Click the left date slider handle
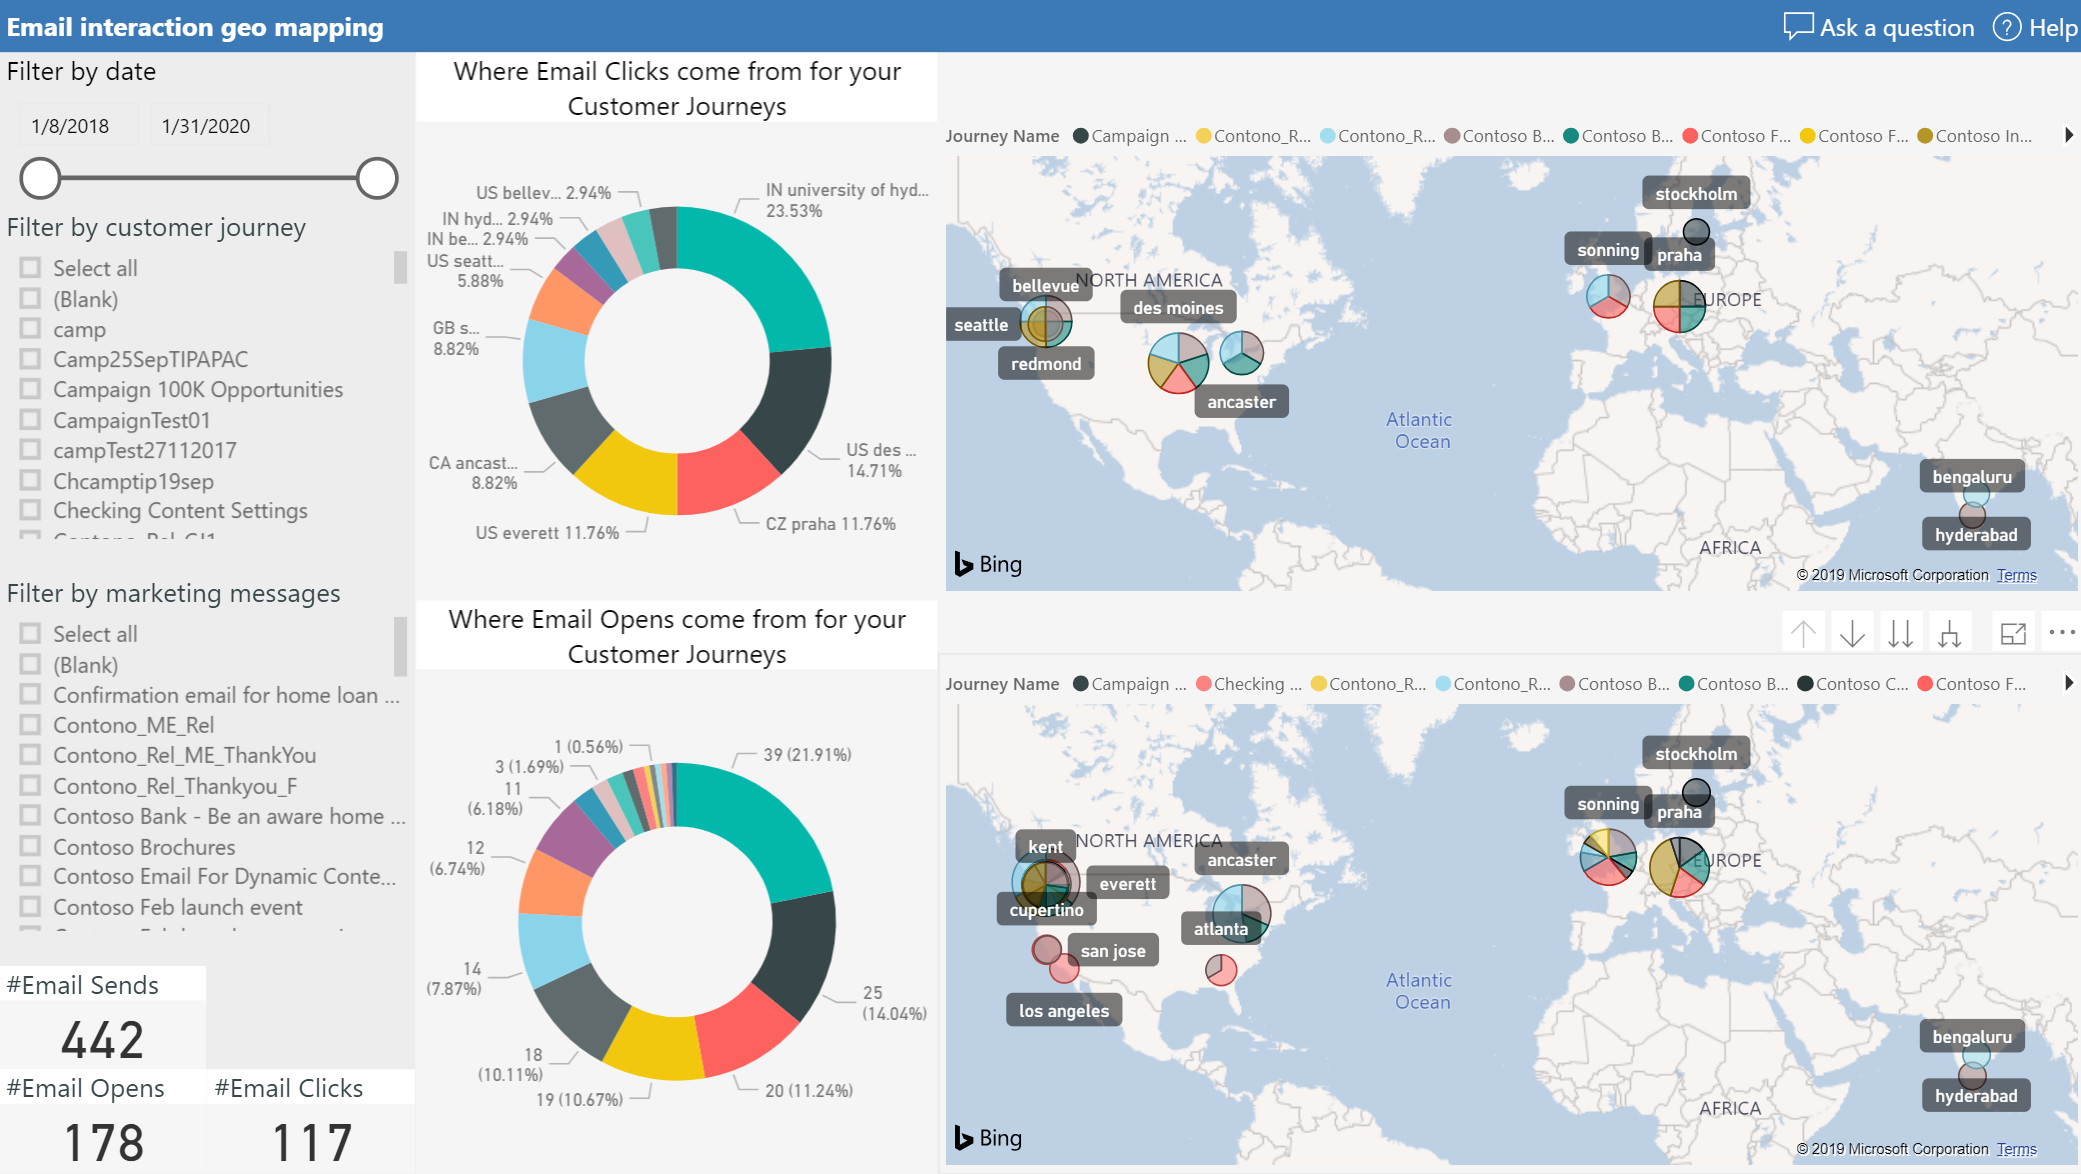 pyautogui.click(x=40, y=178)
